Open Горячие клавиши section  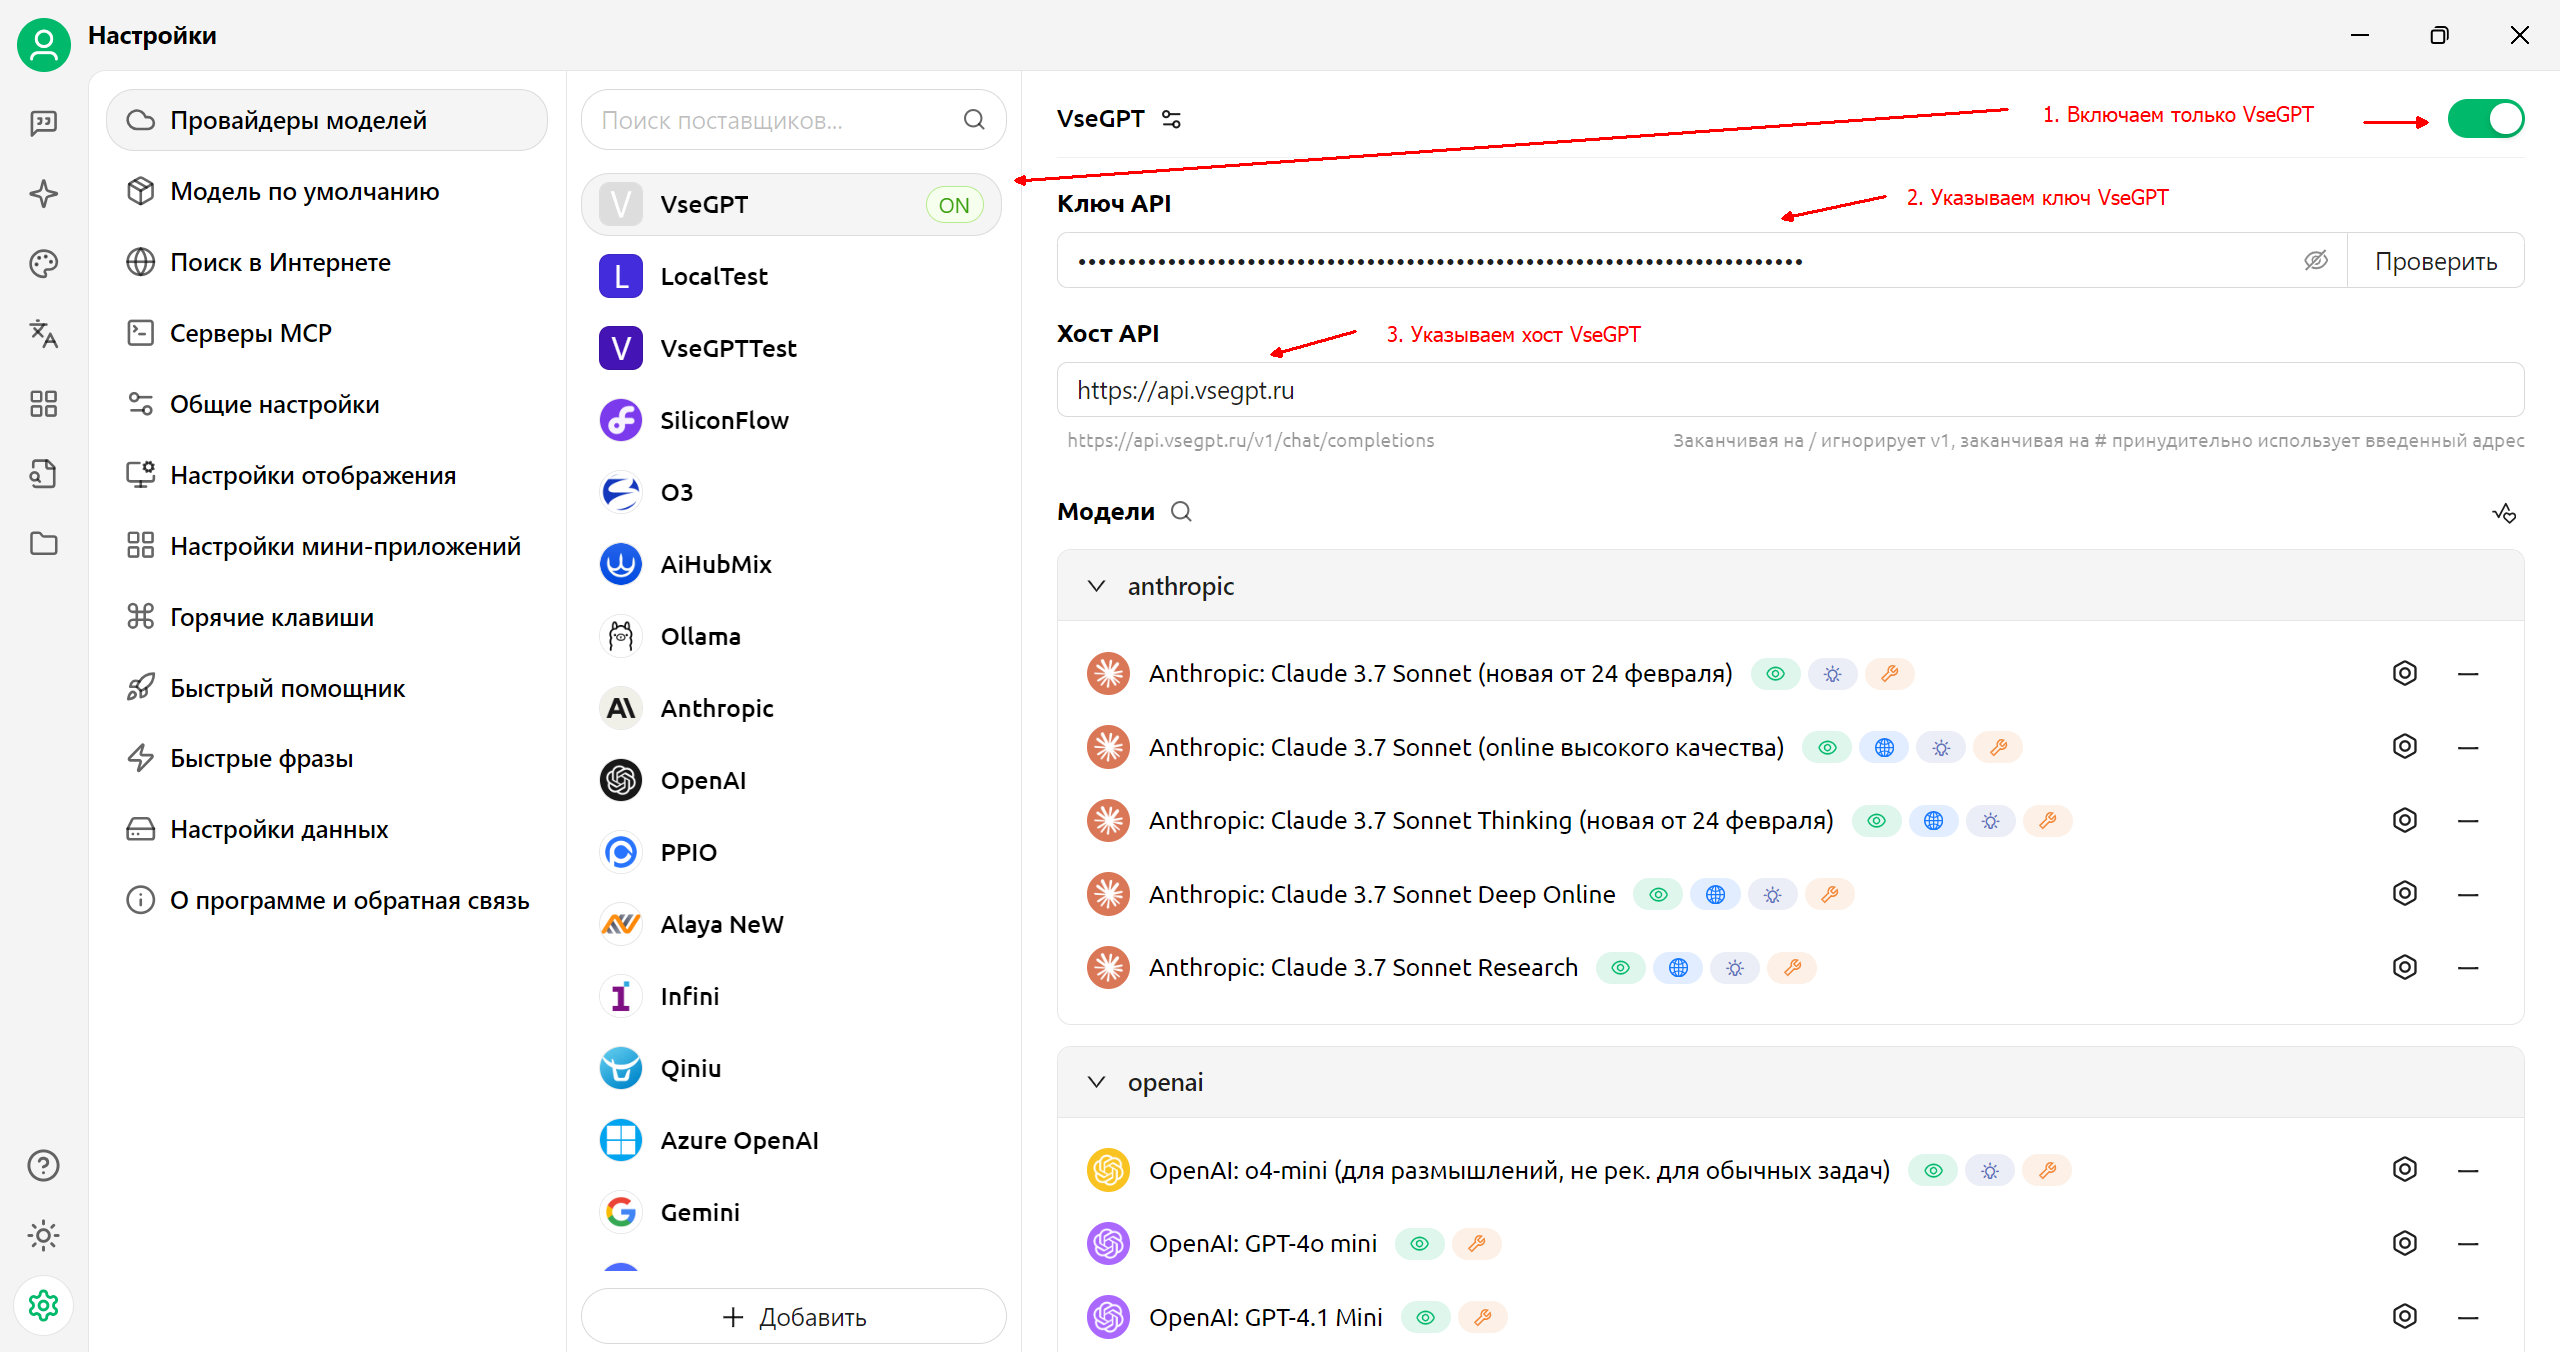click(x=327, y=617)
